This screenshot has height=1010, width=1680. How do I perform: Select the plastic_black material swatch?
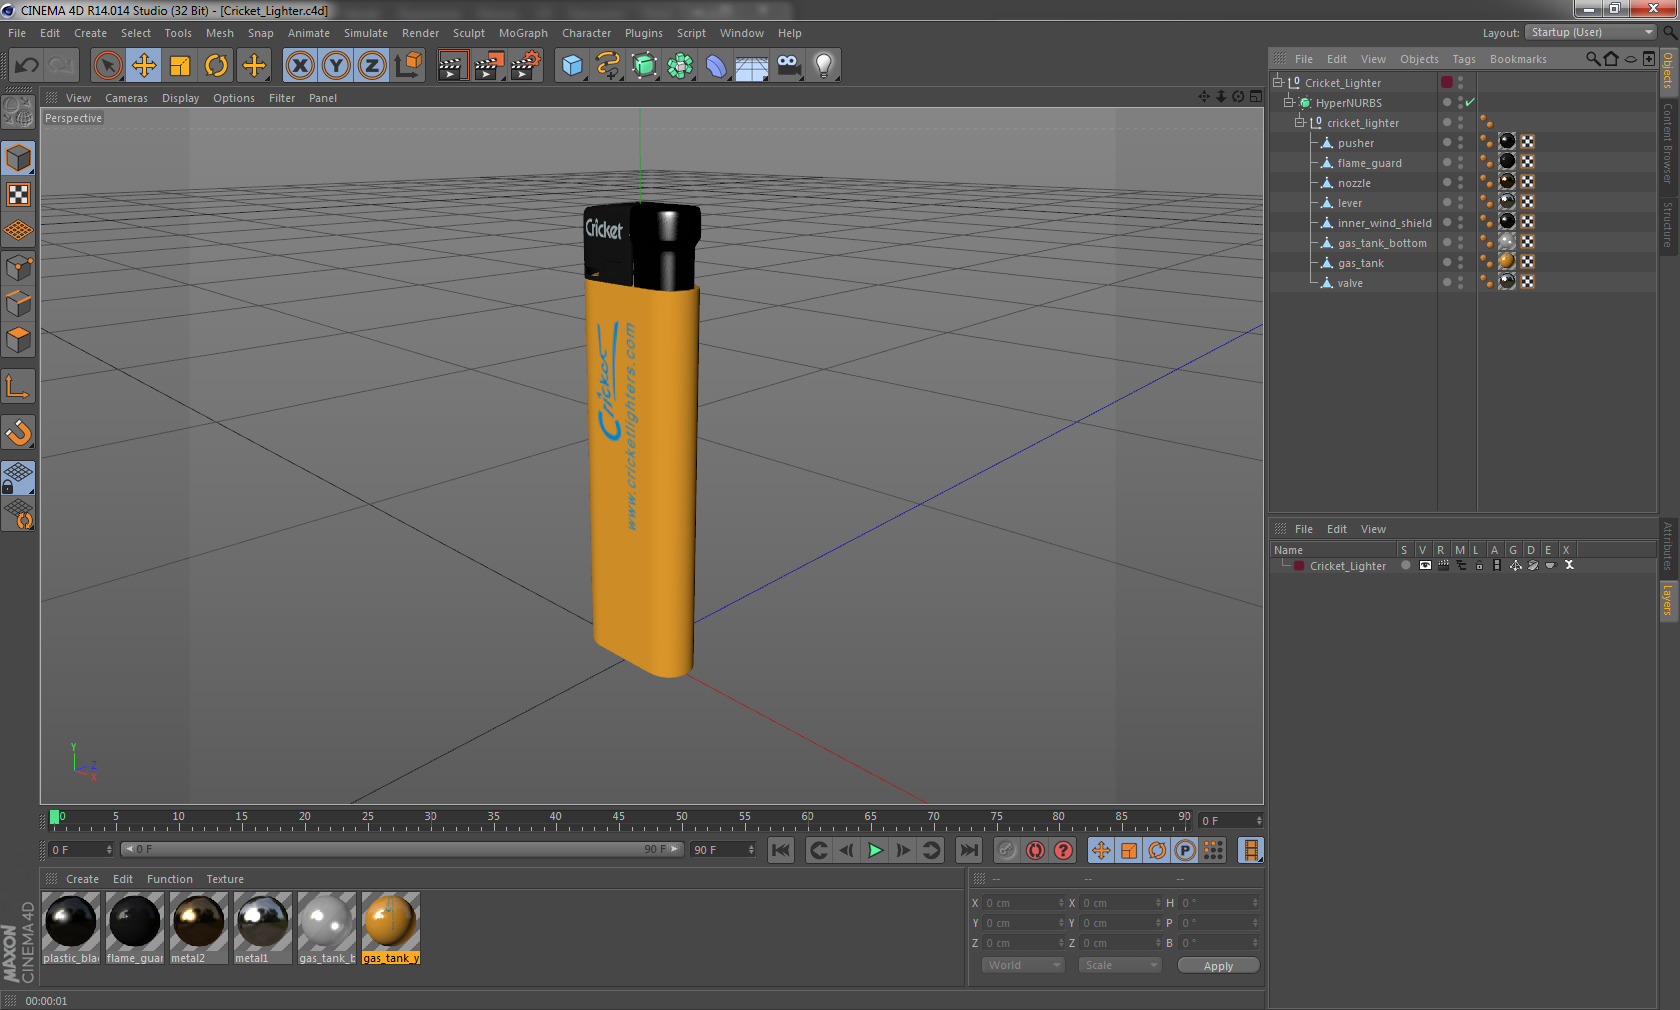click(71, 929)
